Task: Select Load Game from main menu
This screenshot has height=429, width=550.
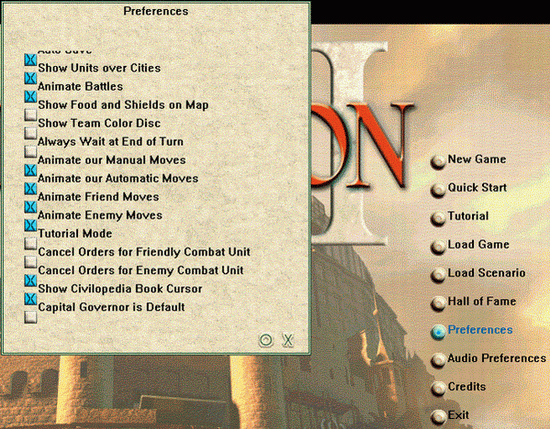Action: [x=478, y=244]
